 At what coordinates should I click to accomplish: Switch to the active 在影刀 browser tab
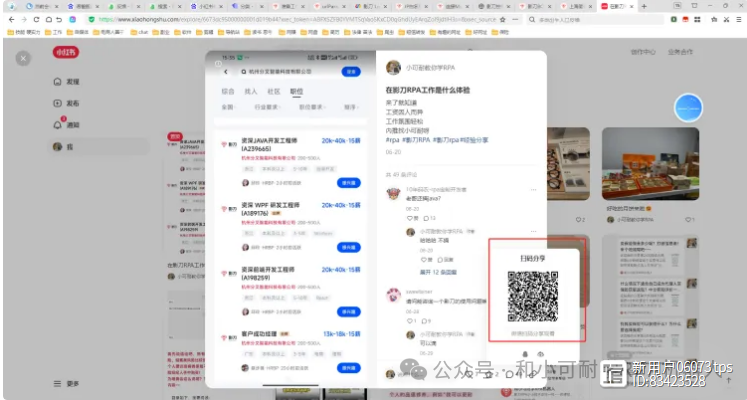[x=617, y=6]
